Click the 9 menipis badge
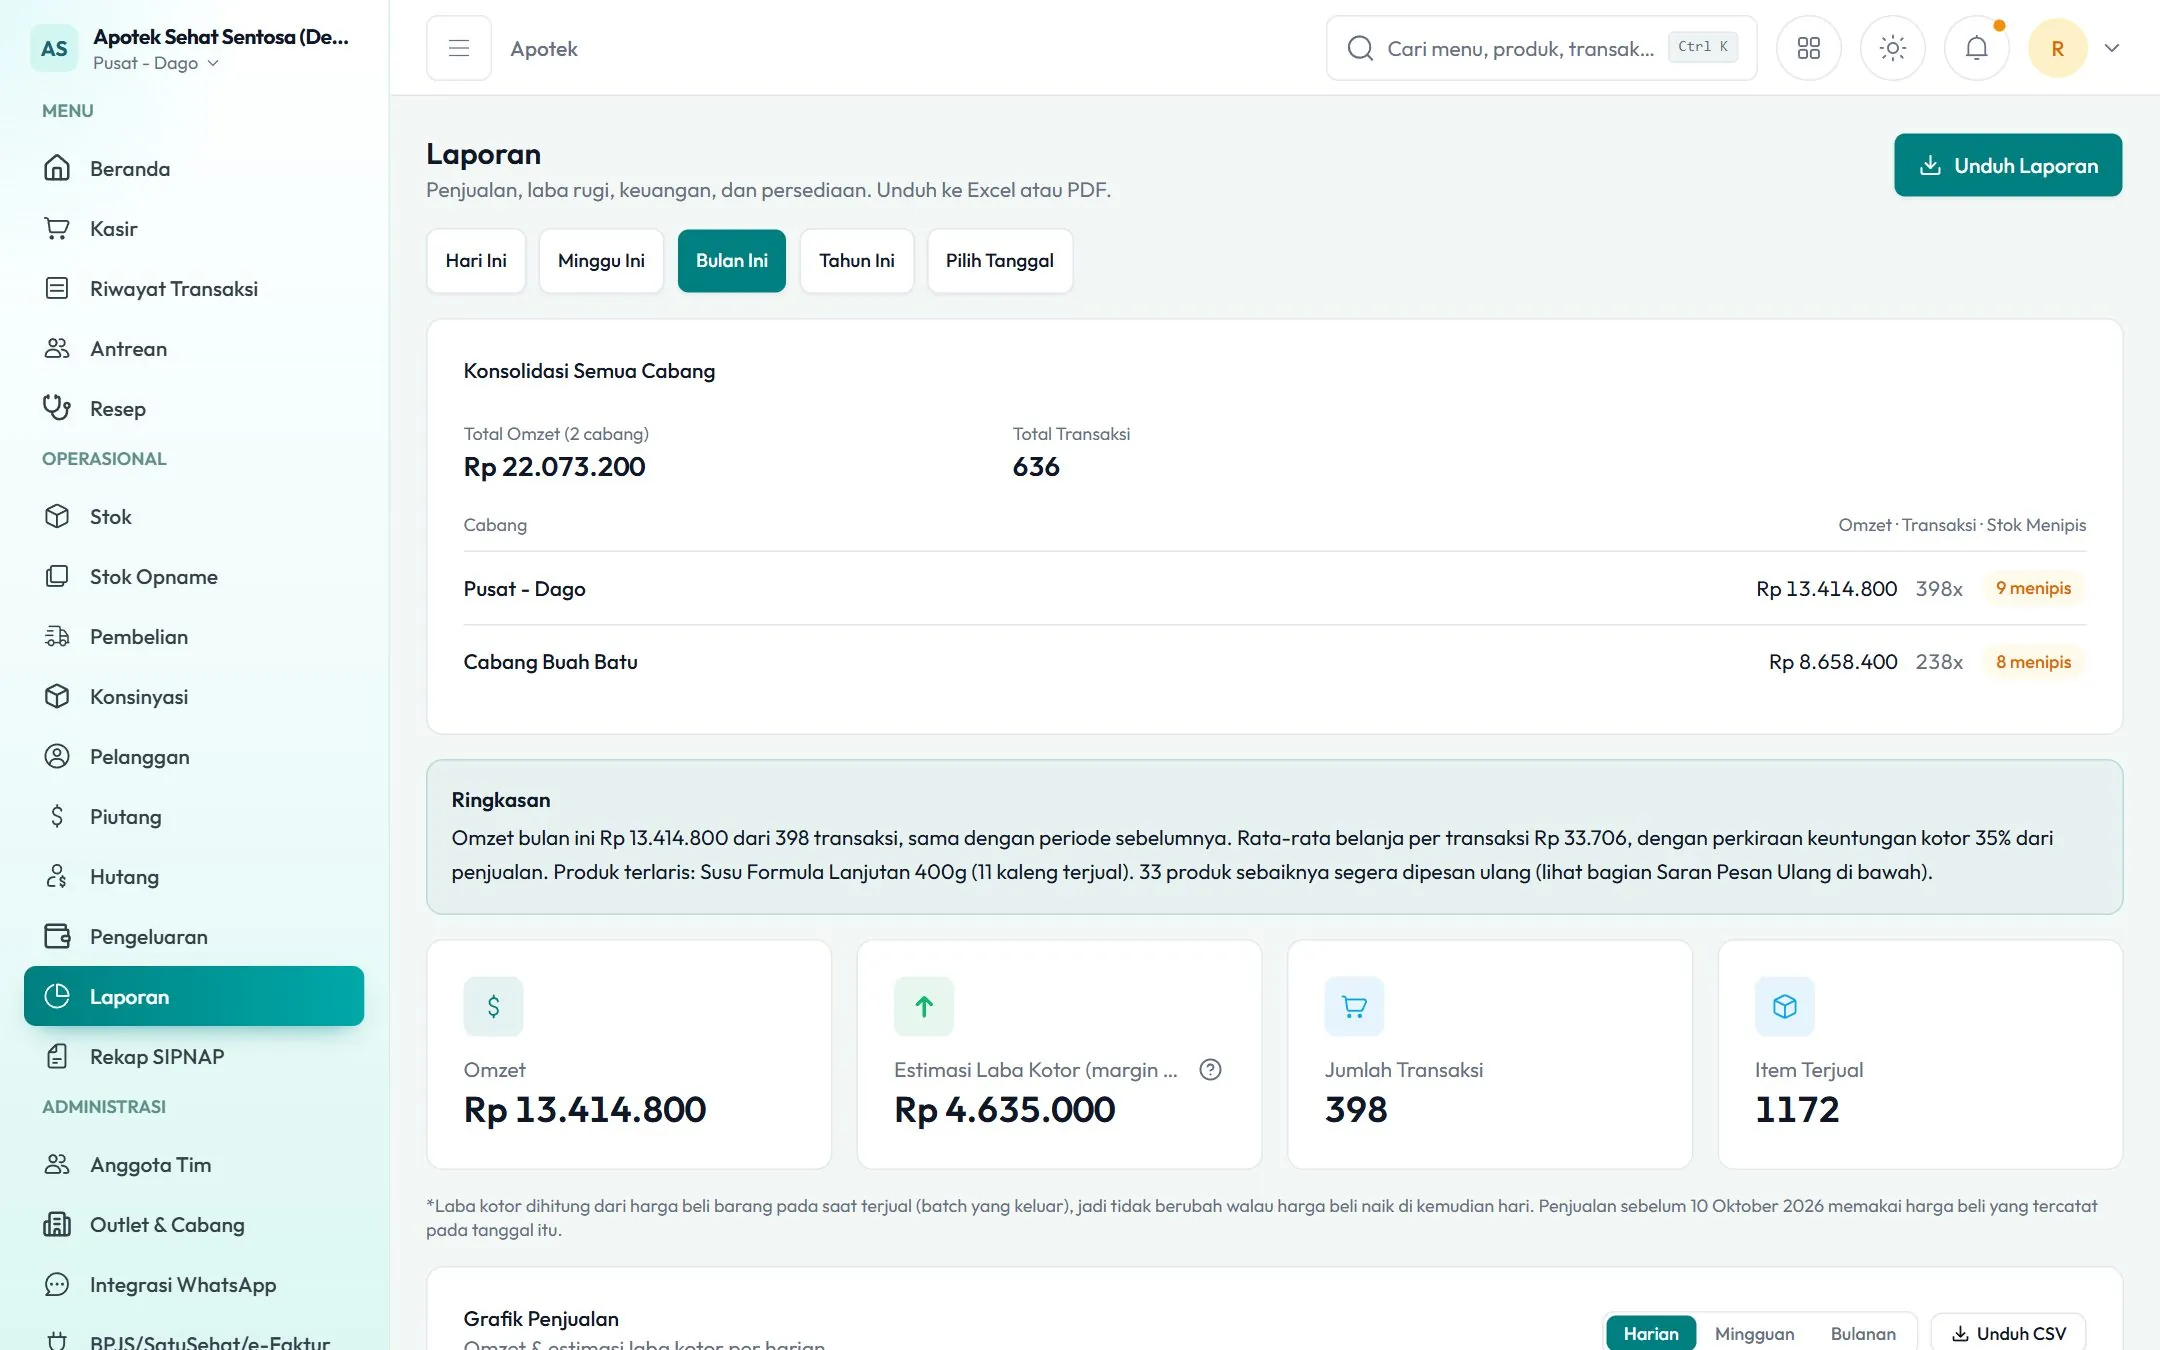Image resolution: width=2160 pixels, height=1350 pixels. tap(2033, 588)
